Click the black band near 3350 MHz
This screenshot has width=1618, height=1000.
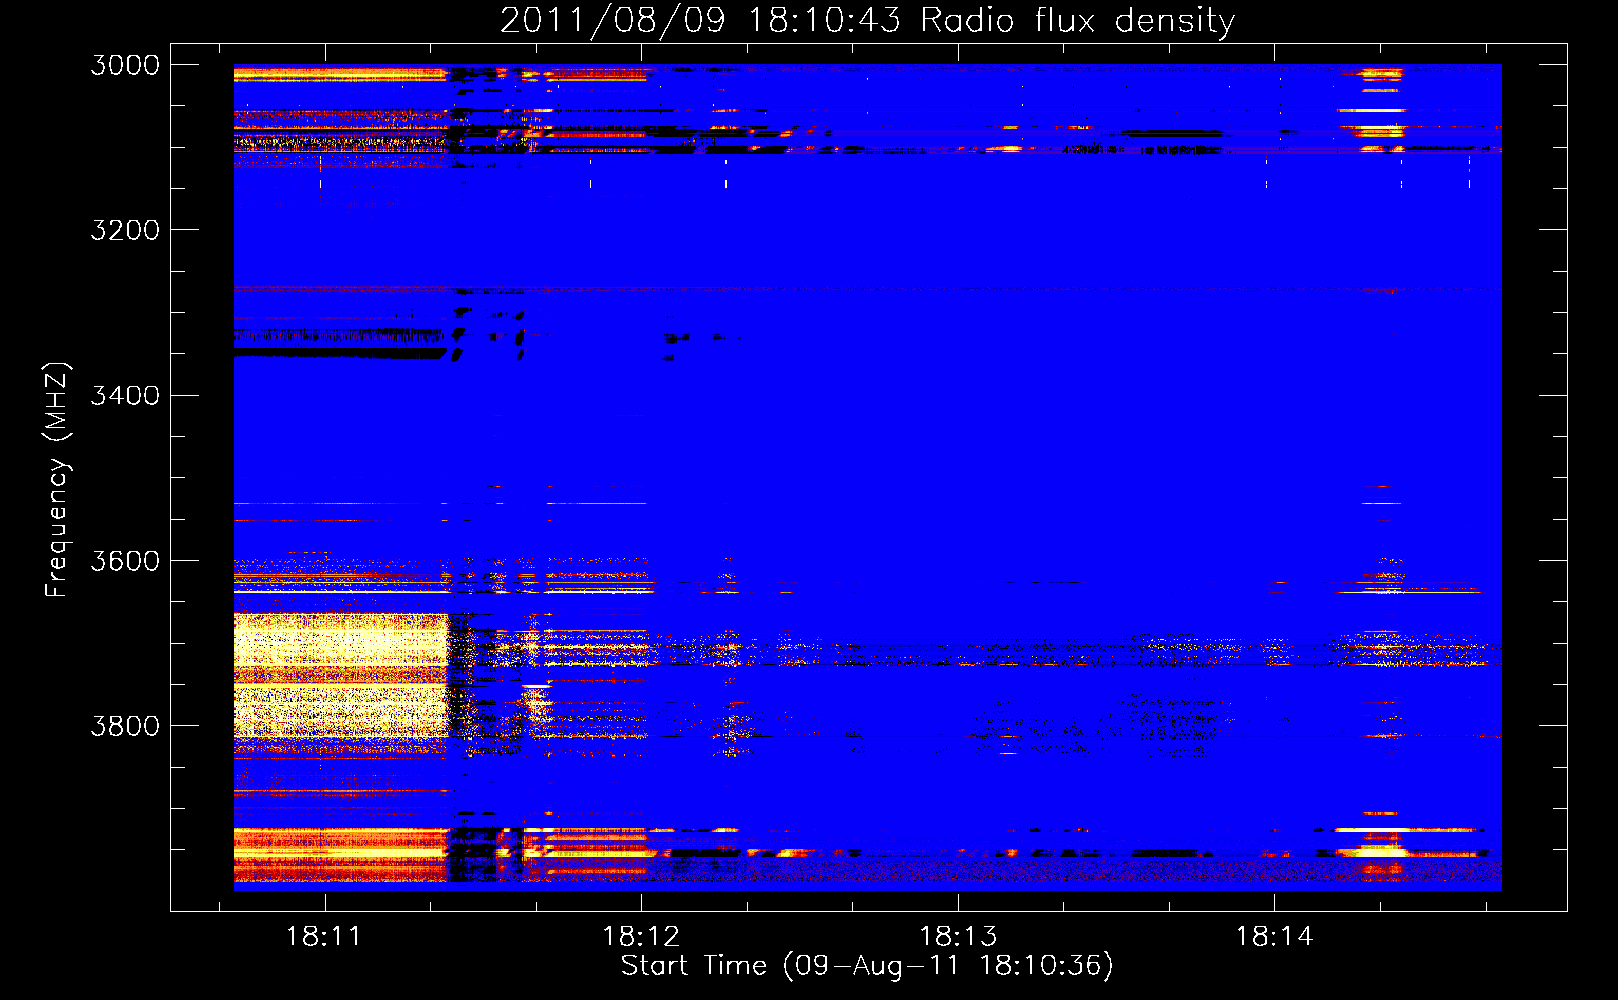[x=340, y=353]
